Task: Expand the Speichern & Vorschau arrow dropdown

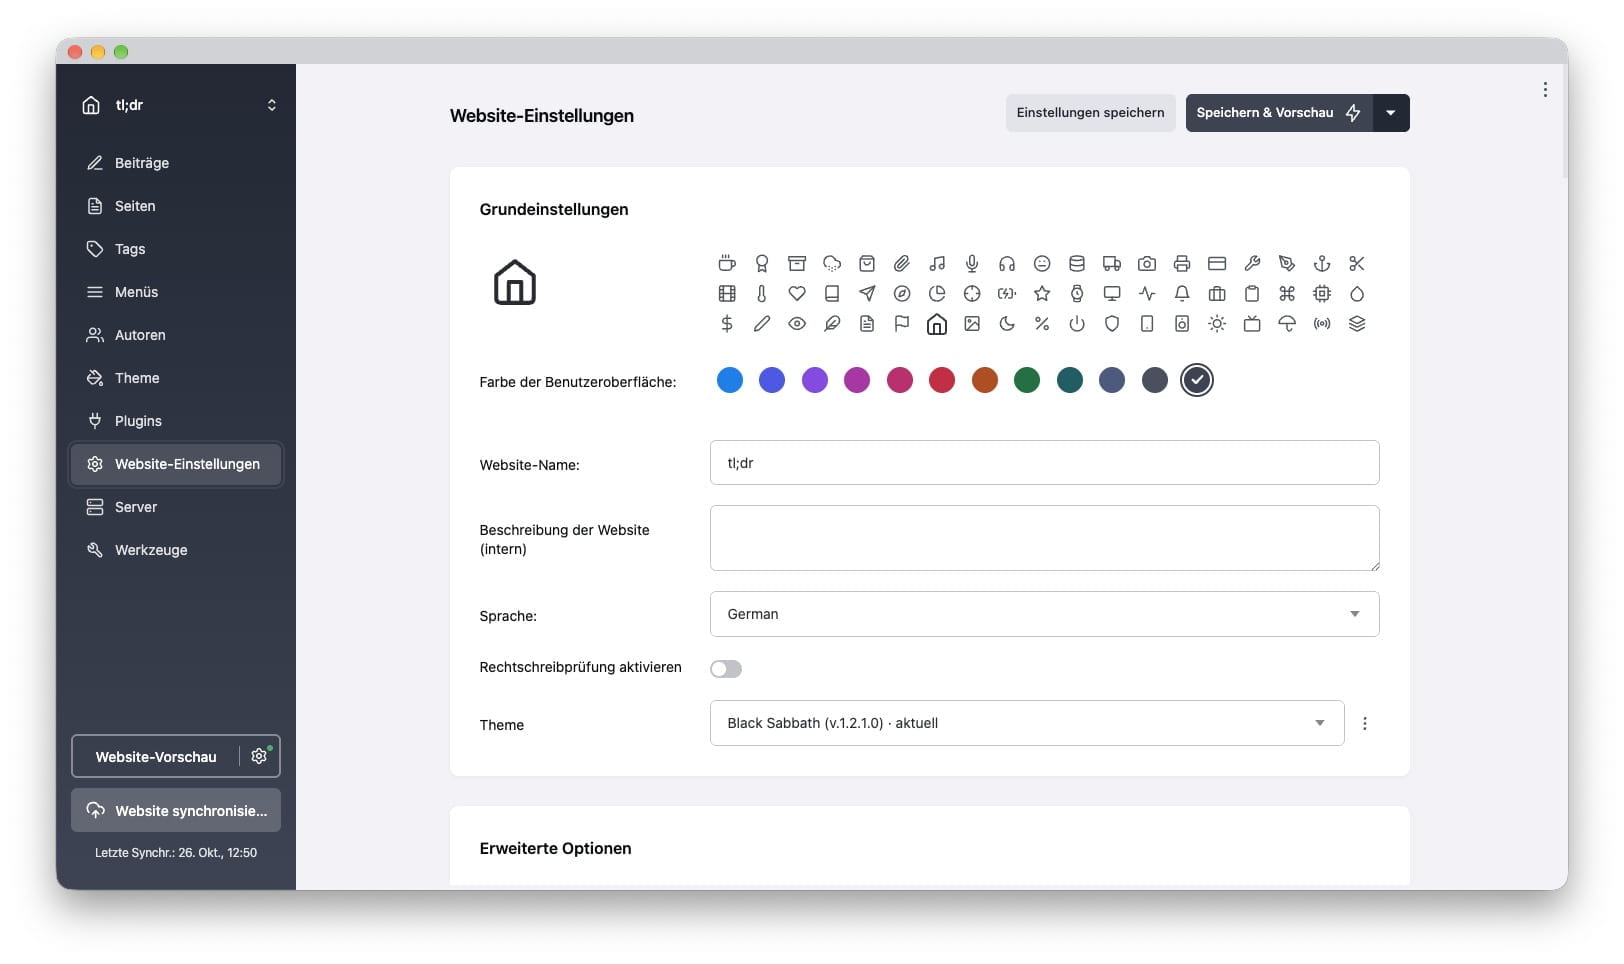Action: pos(1391,113)
